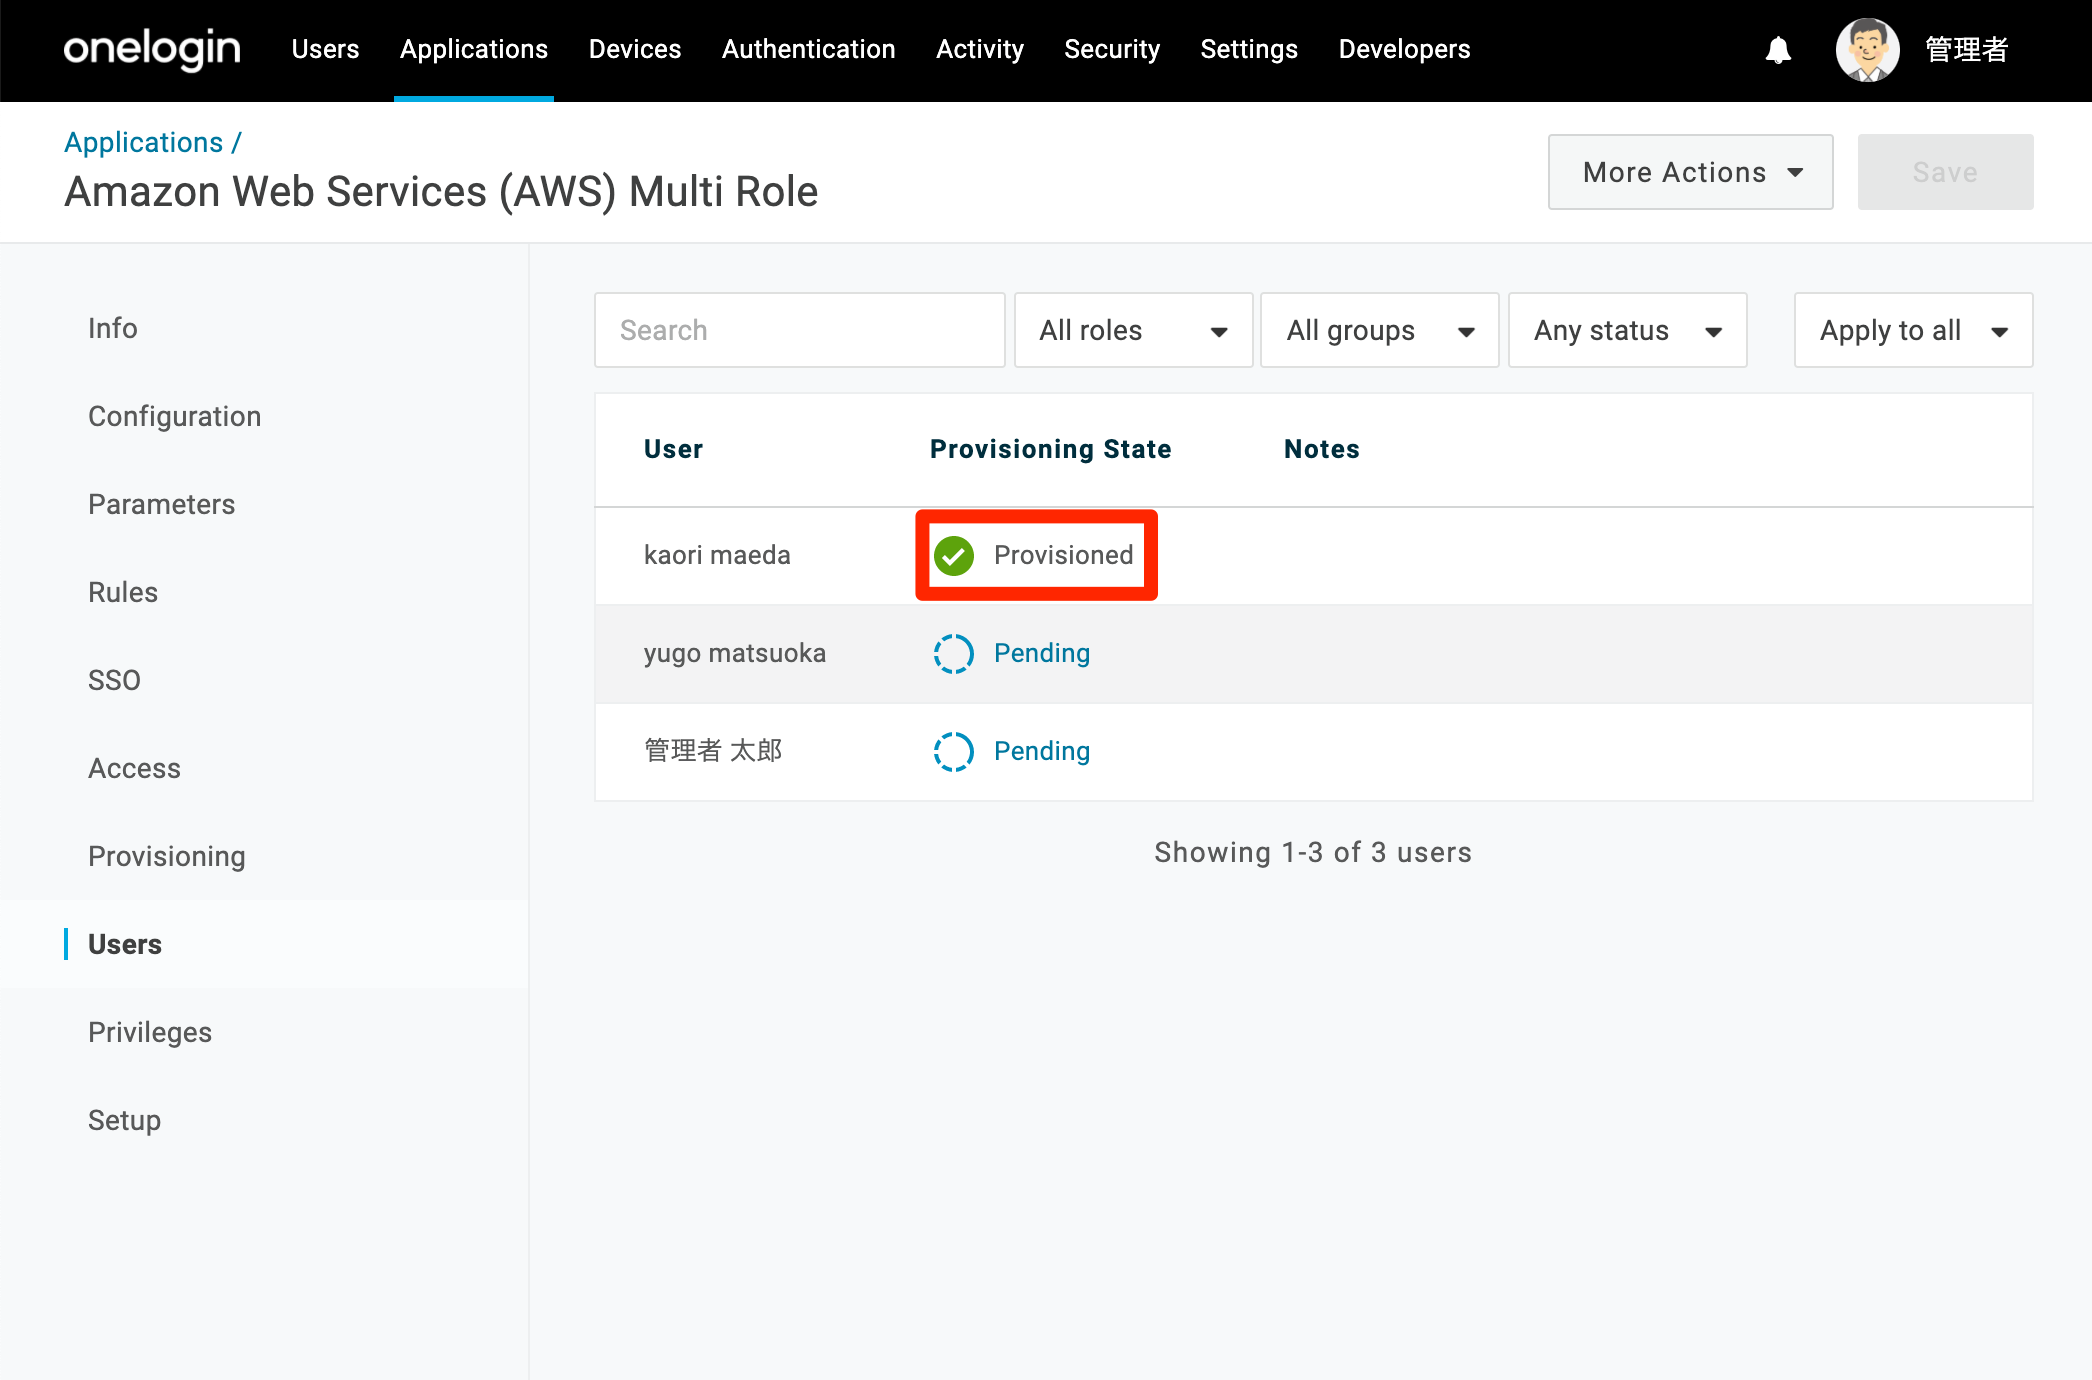Open the All groups filter dropdown

(1380, 330)
